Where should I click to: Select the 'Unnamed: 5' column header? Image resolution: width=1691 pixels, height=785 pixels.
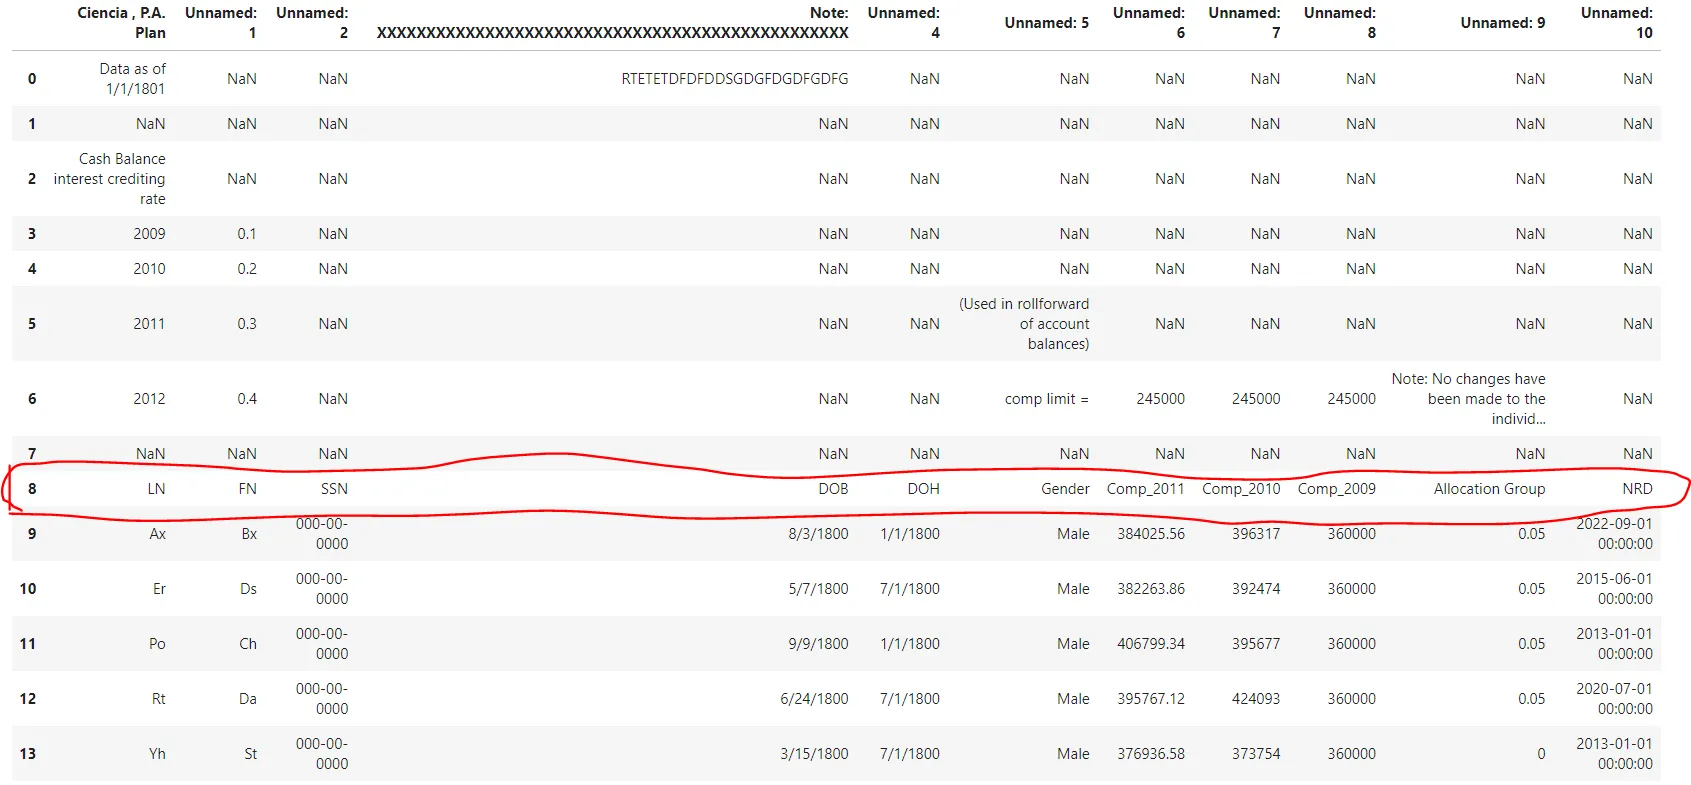[x=1046, y=23]
